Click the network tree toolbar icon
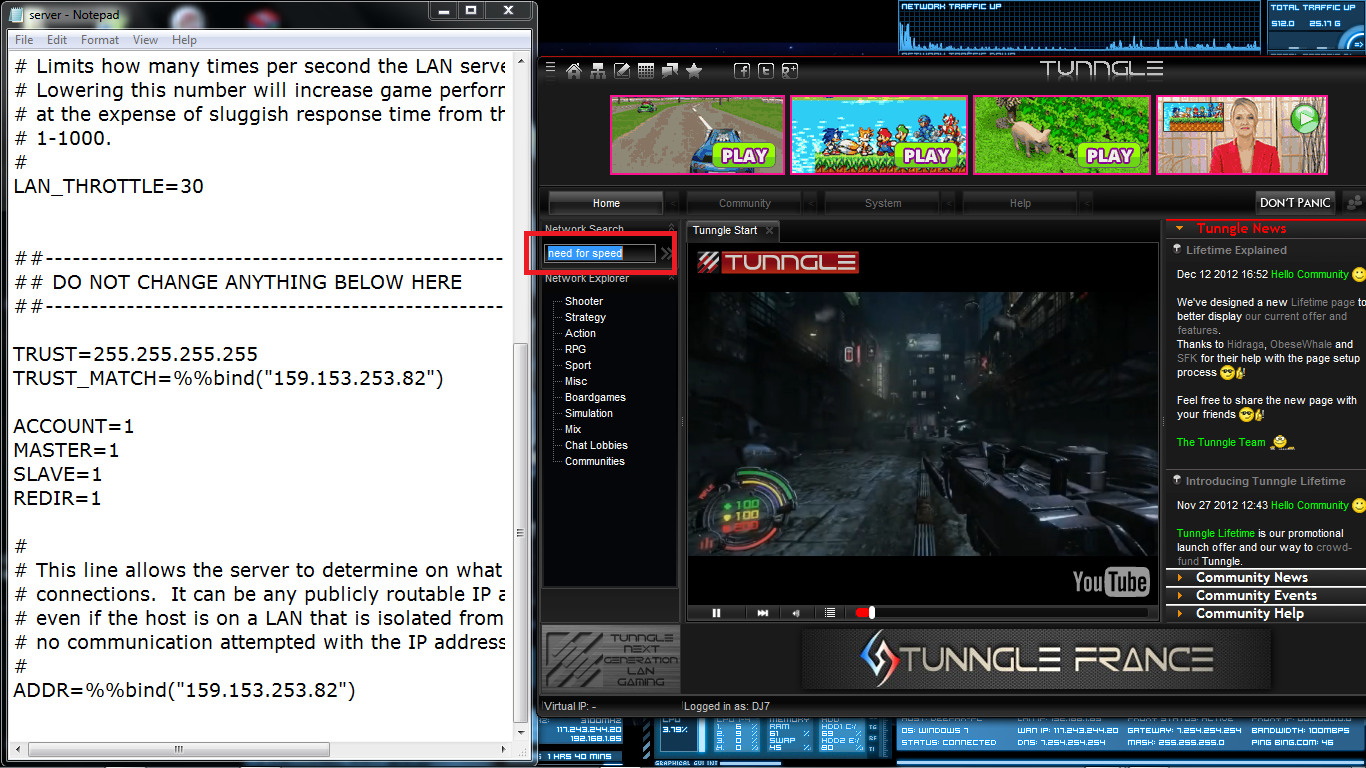1366x768 pixels. click(x=597, y=70)
